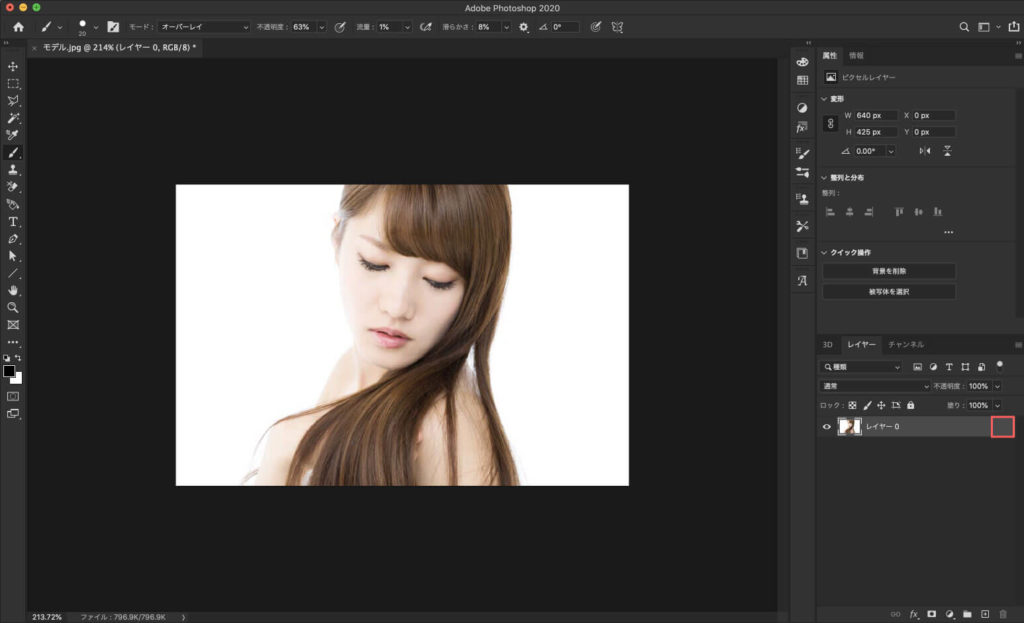Image resolution: width=1024 pixels, height=623 pixels.
Task: Click the white background color swatch
Action: (x=19, y=379)
